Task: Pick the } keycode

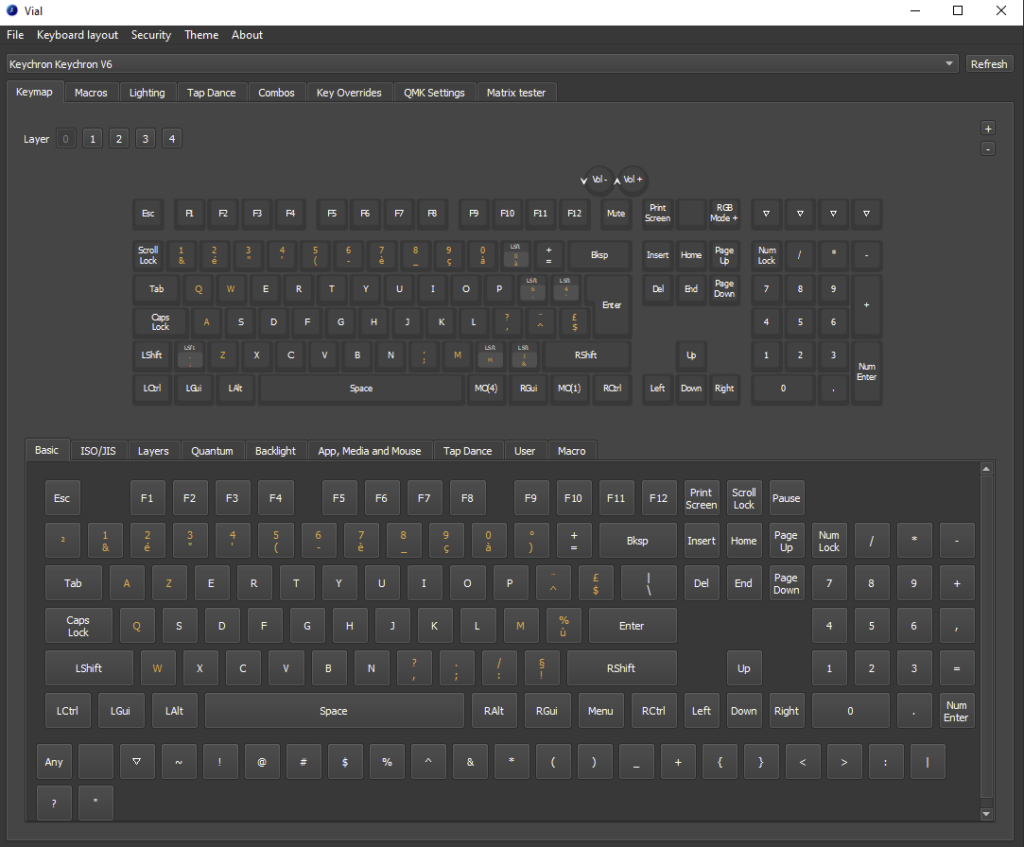Action: coord(761,761)
